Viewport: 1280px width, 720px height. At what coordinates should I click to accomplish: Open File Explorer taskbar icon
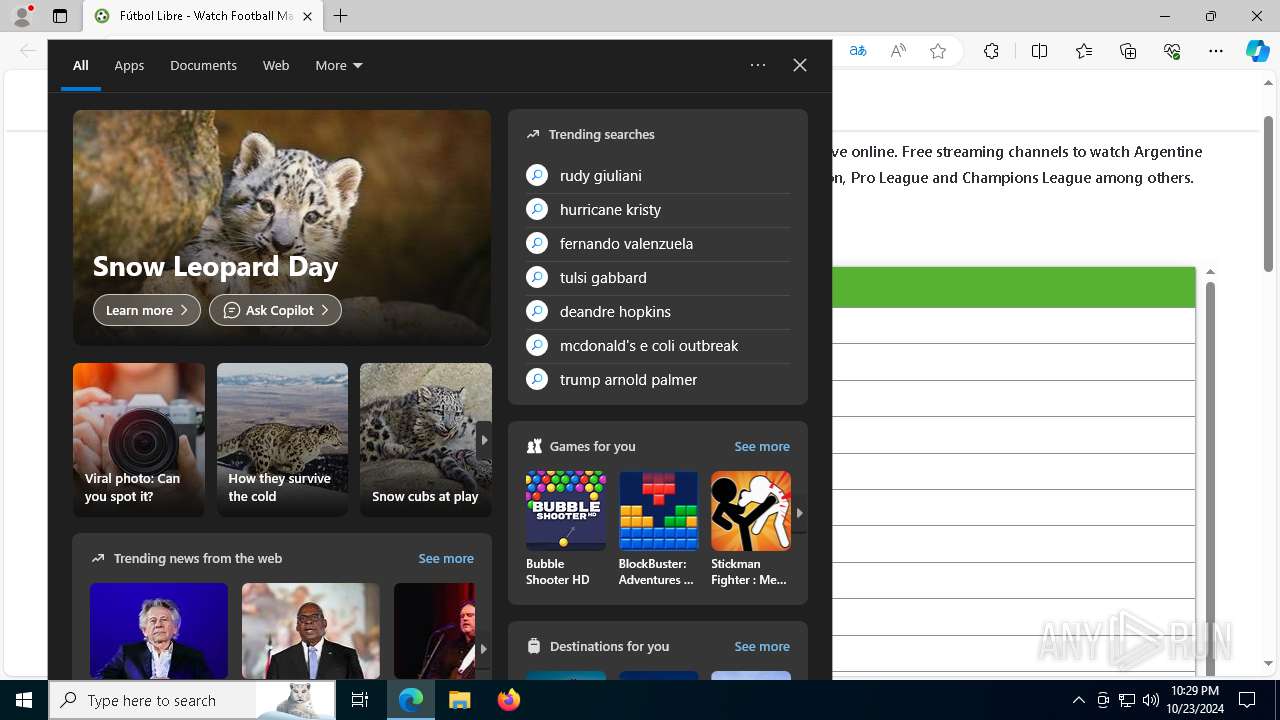point(459,700)
